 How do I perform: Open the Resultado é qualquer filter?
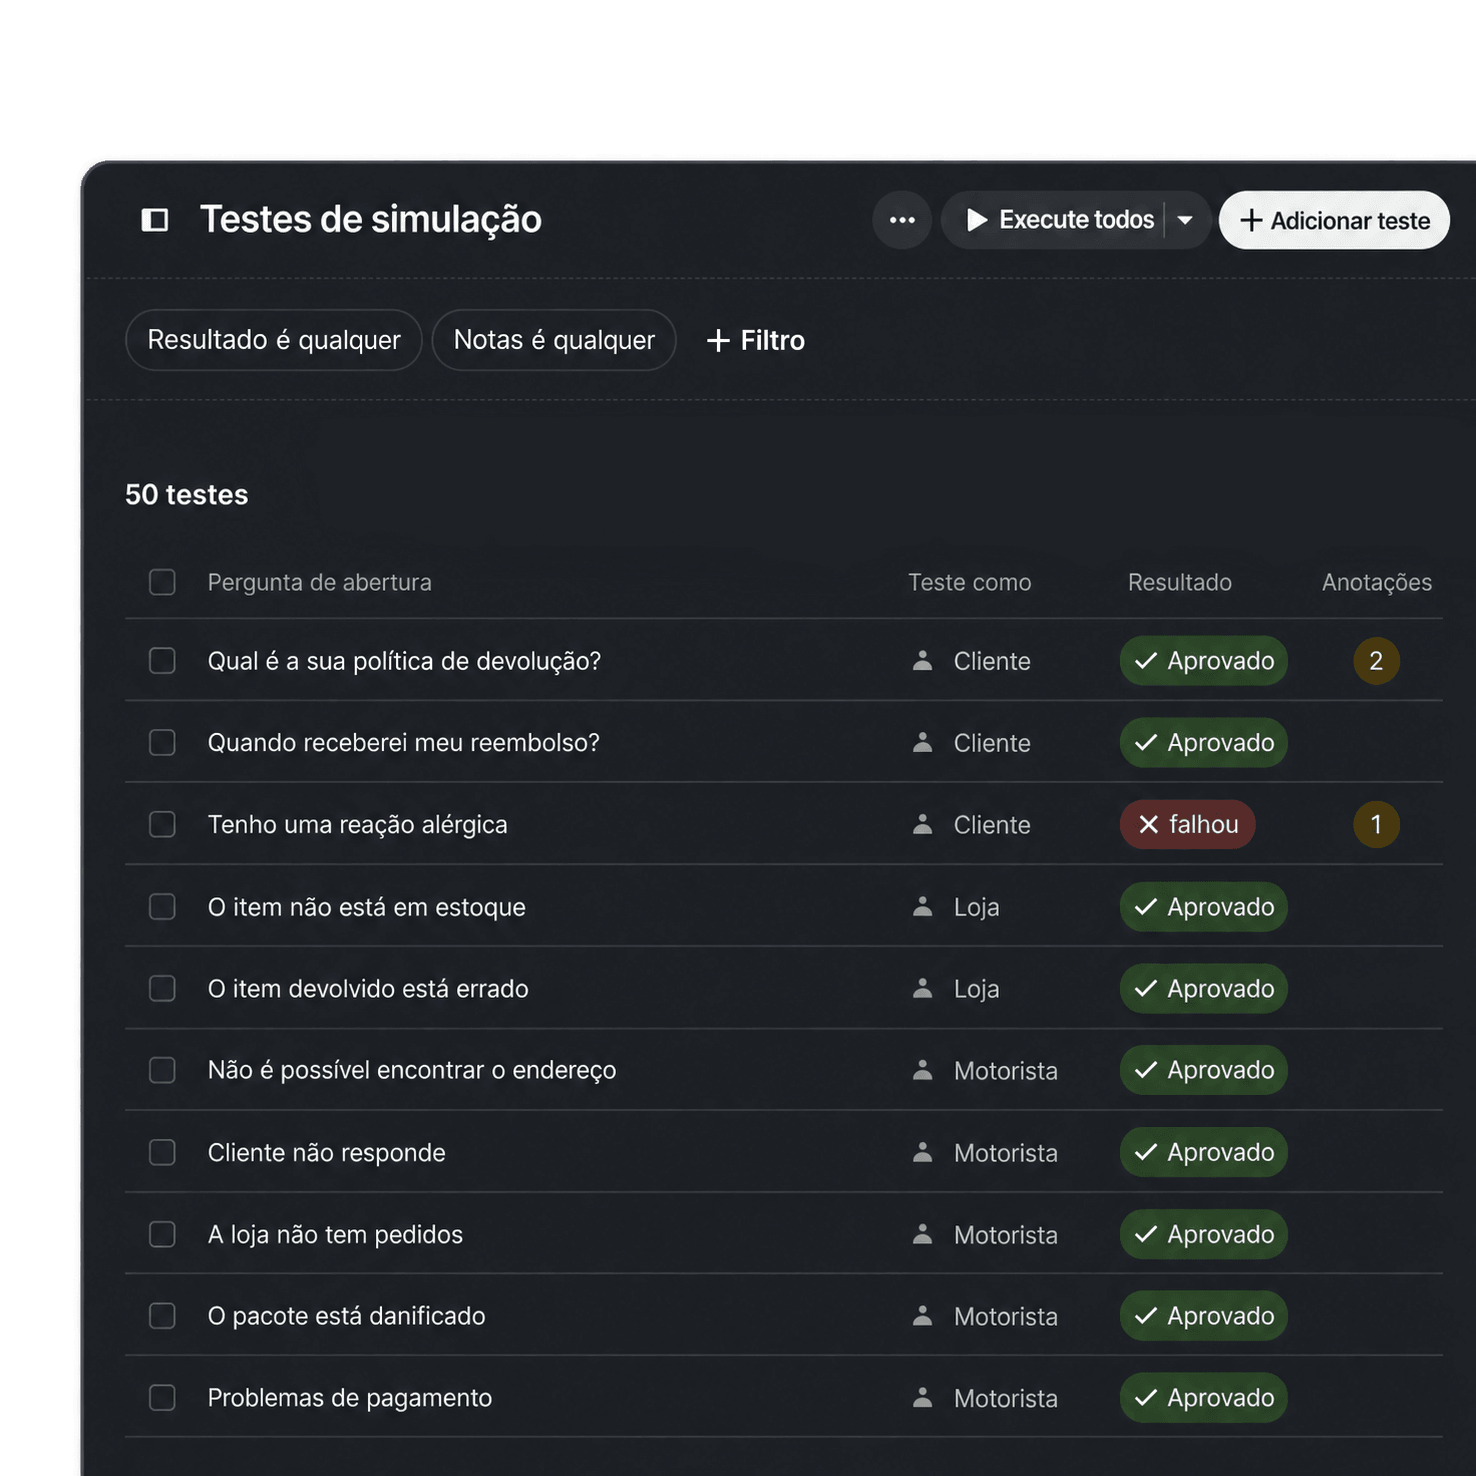274,340
